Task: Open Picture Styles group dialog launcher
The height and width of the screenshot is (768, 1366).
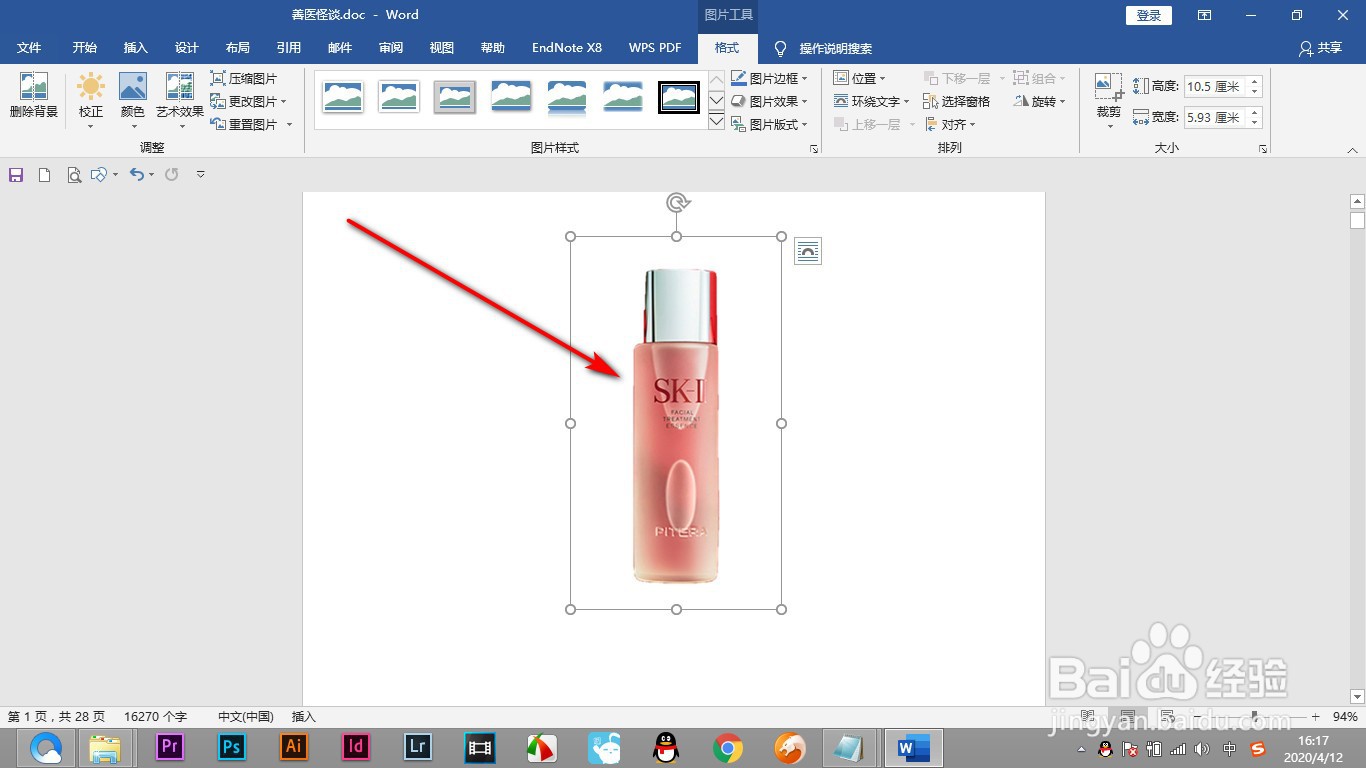Action: [814, 149]
